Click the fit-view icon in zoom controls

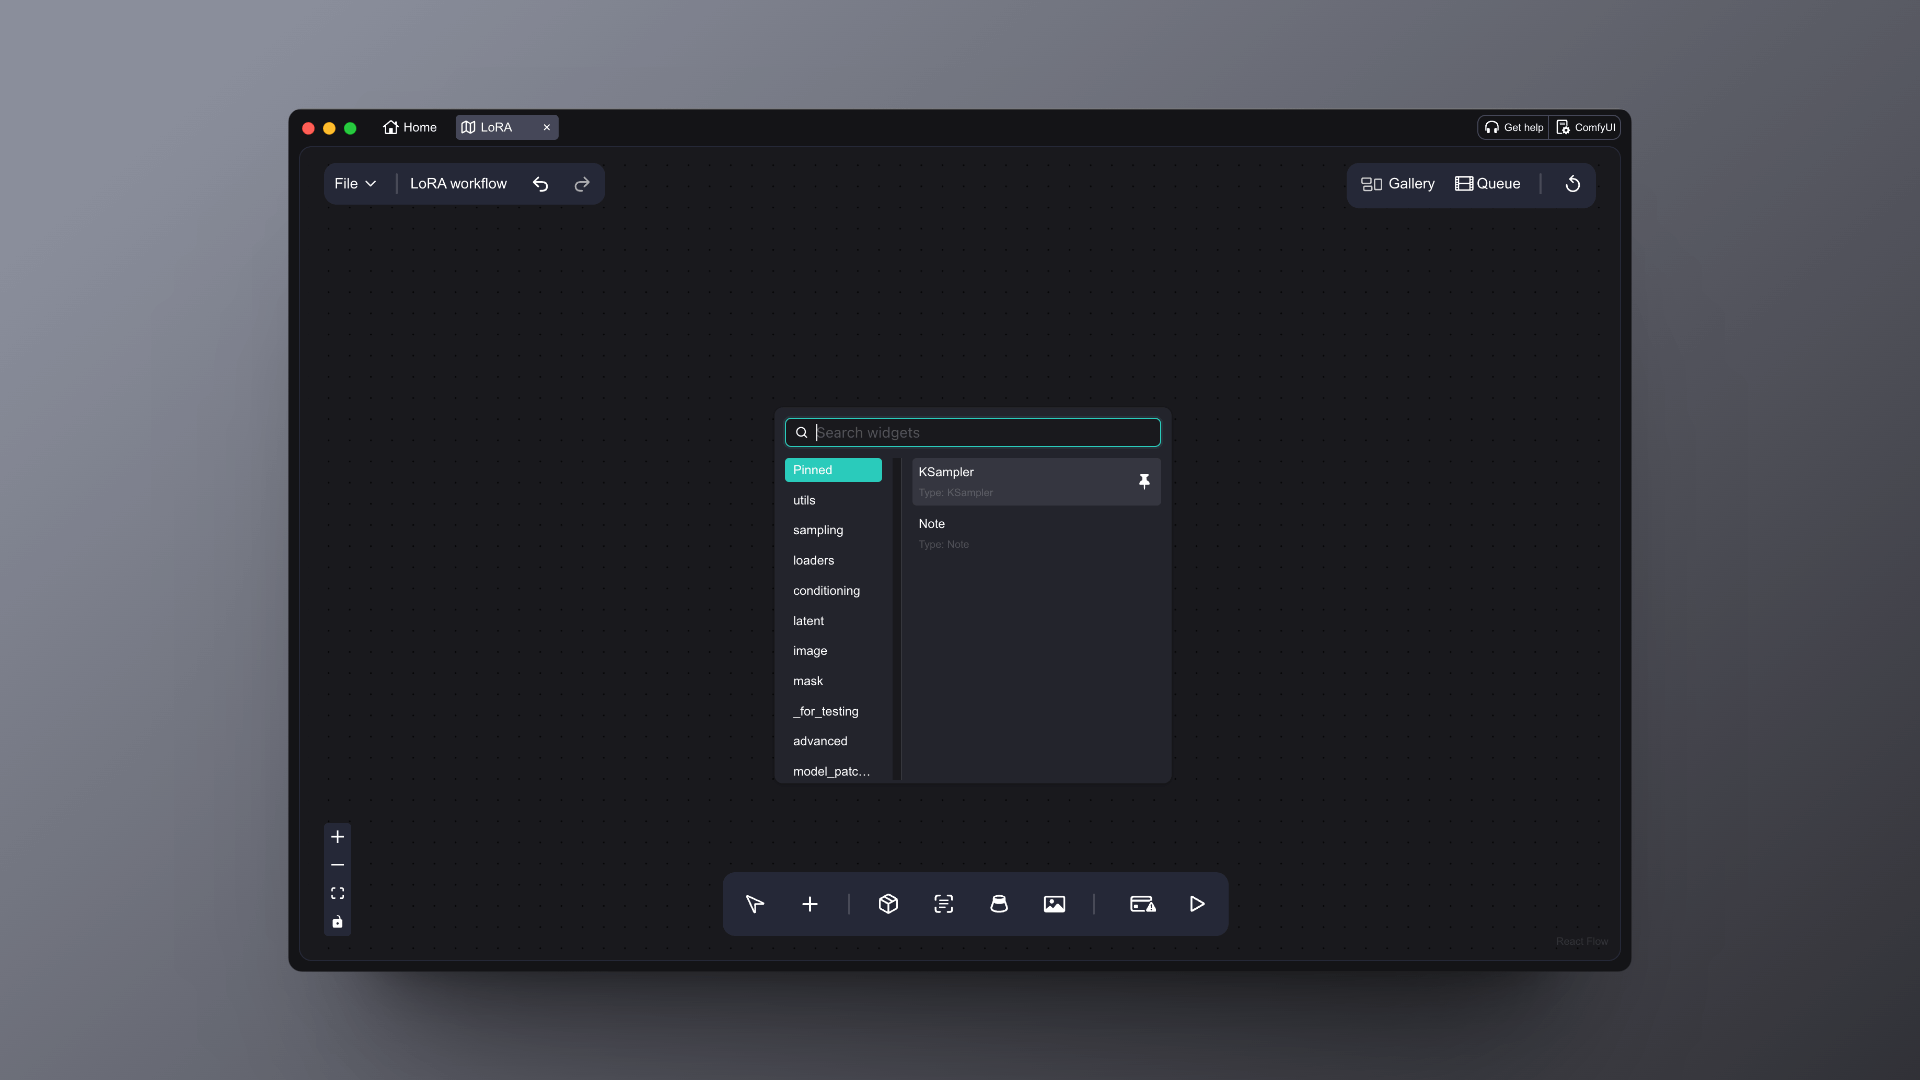337,893
